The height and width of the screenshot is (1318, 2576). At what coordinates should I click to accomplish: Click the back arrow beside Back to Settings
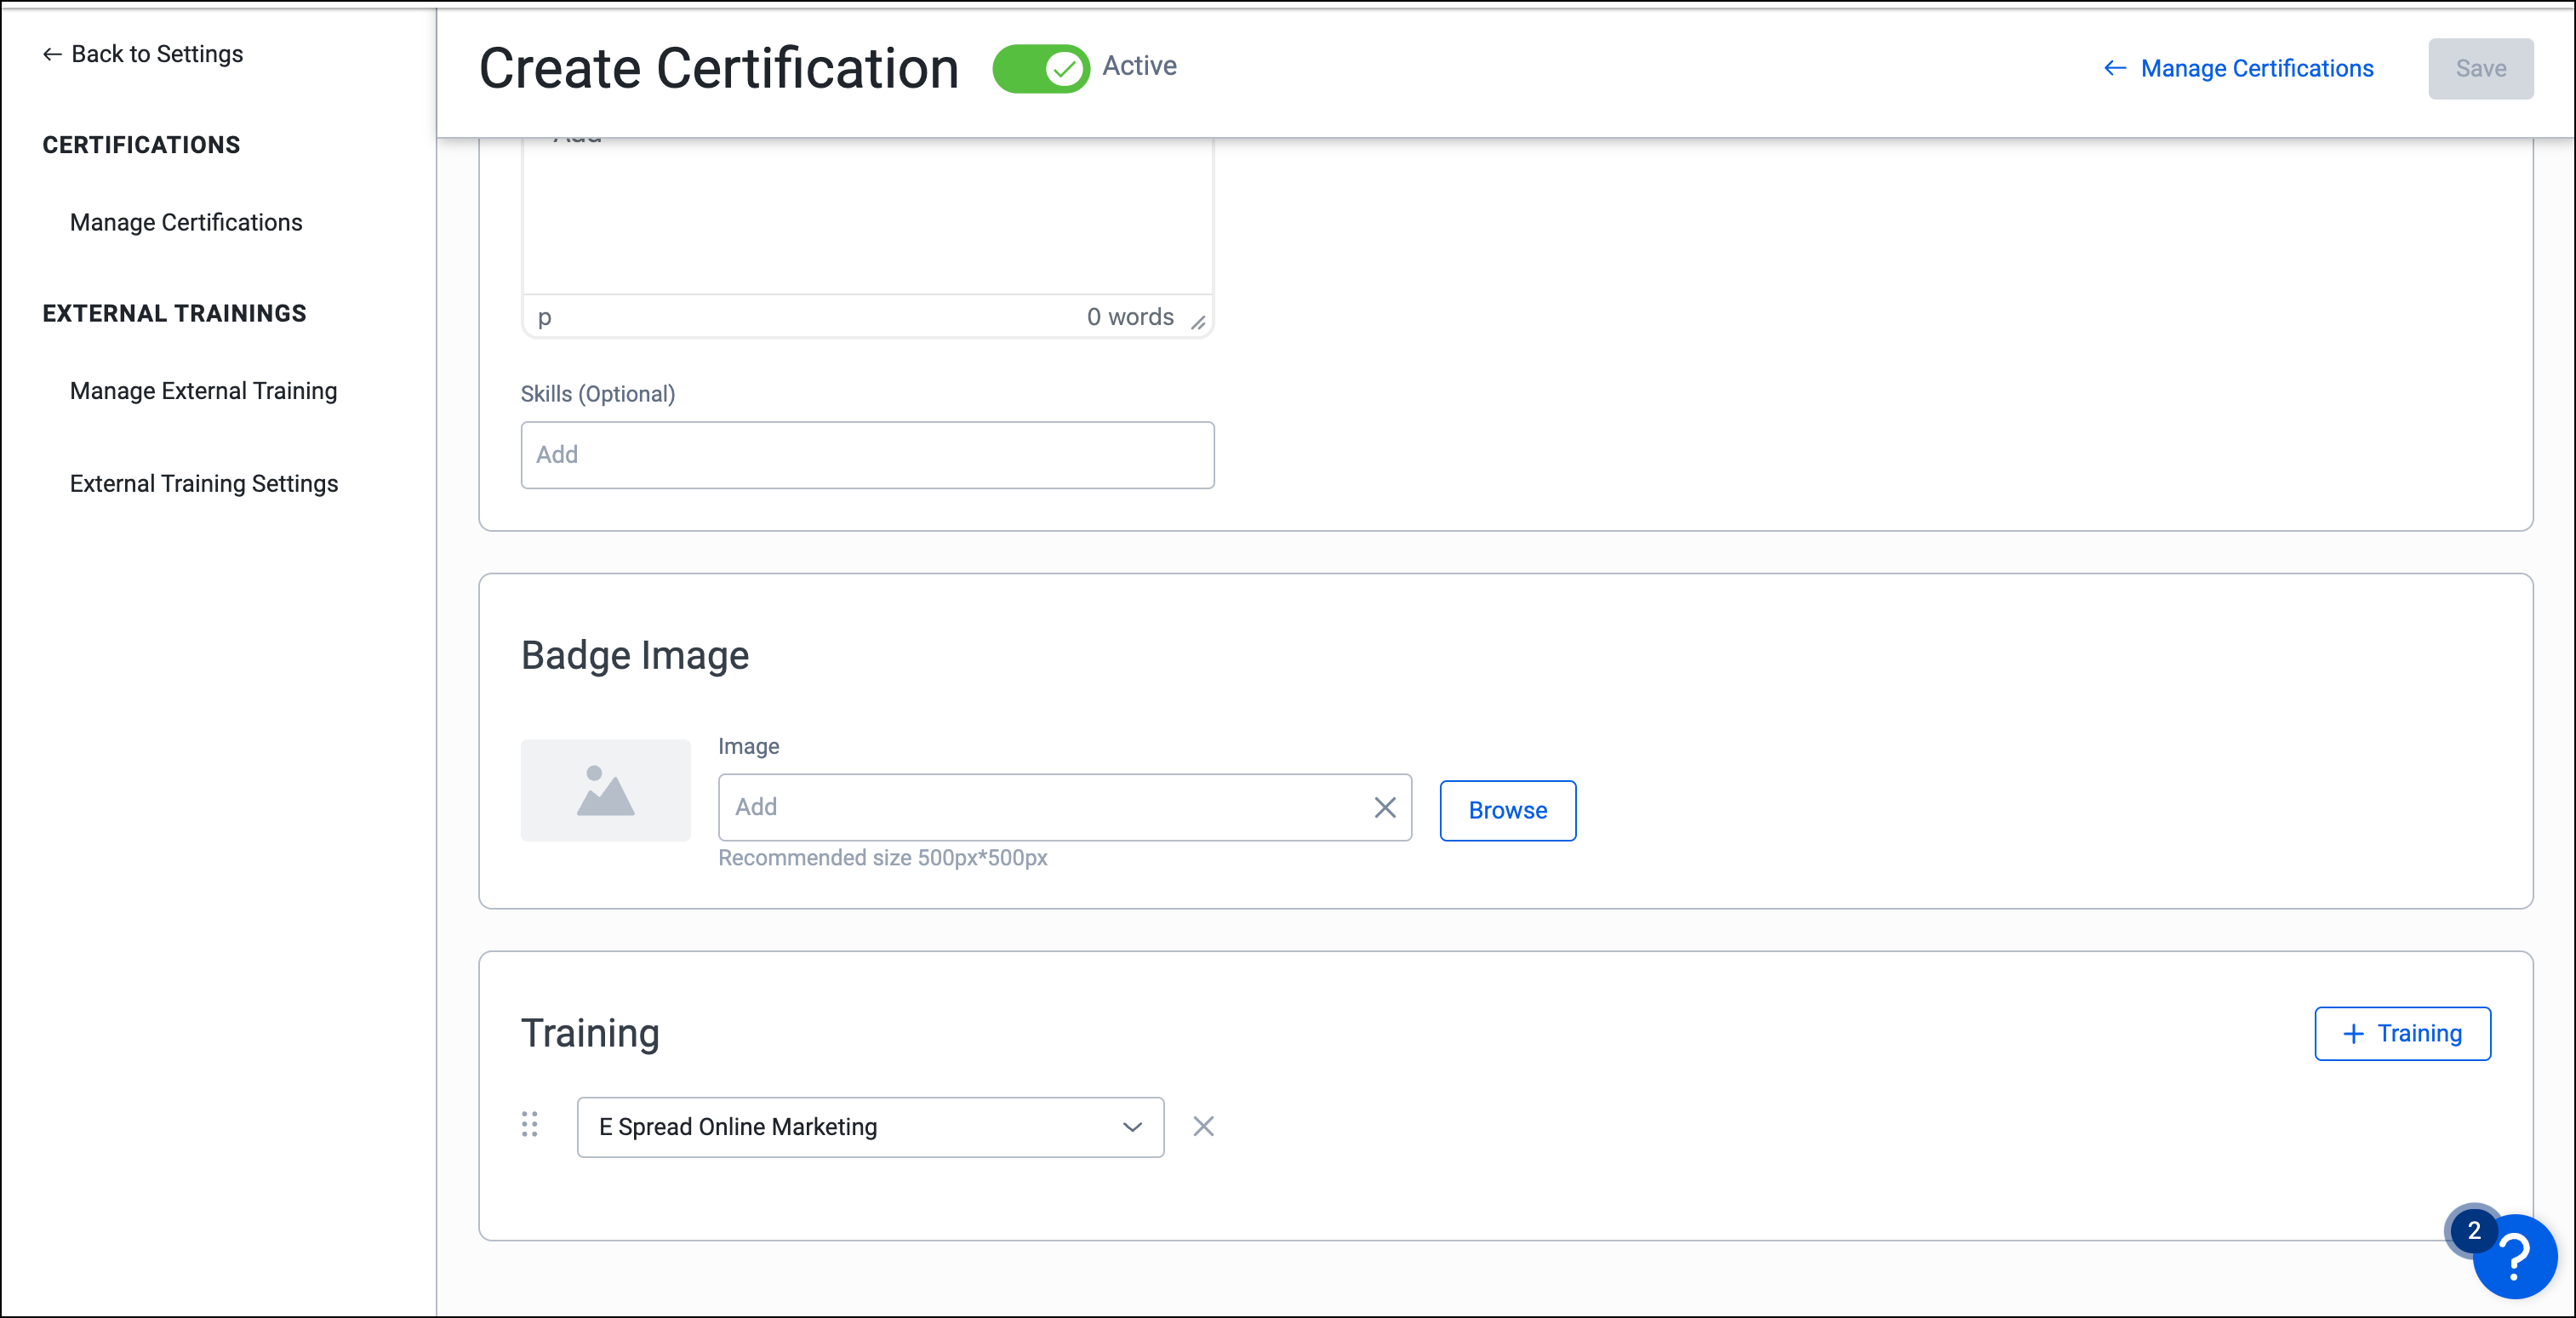[x=52, y=54]
